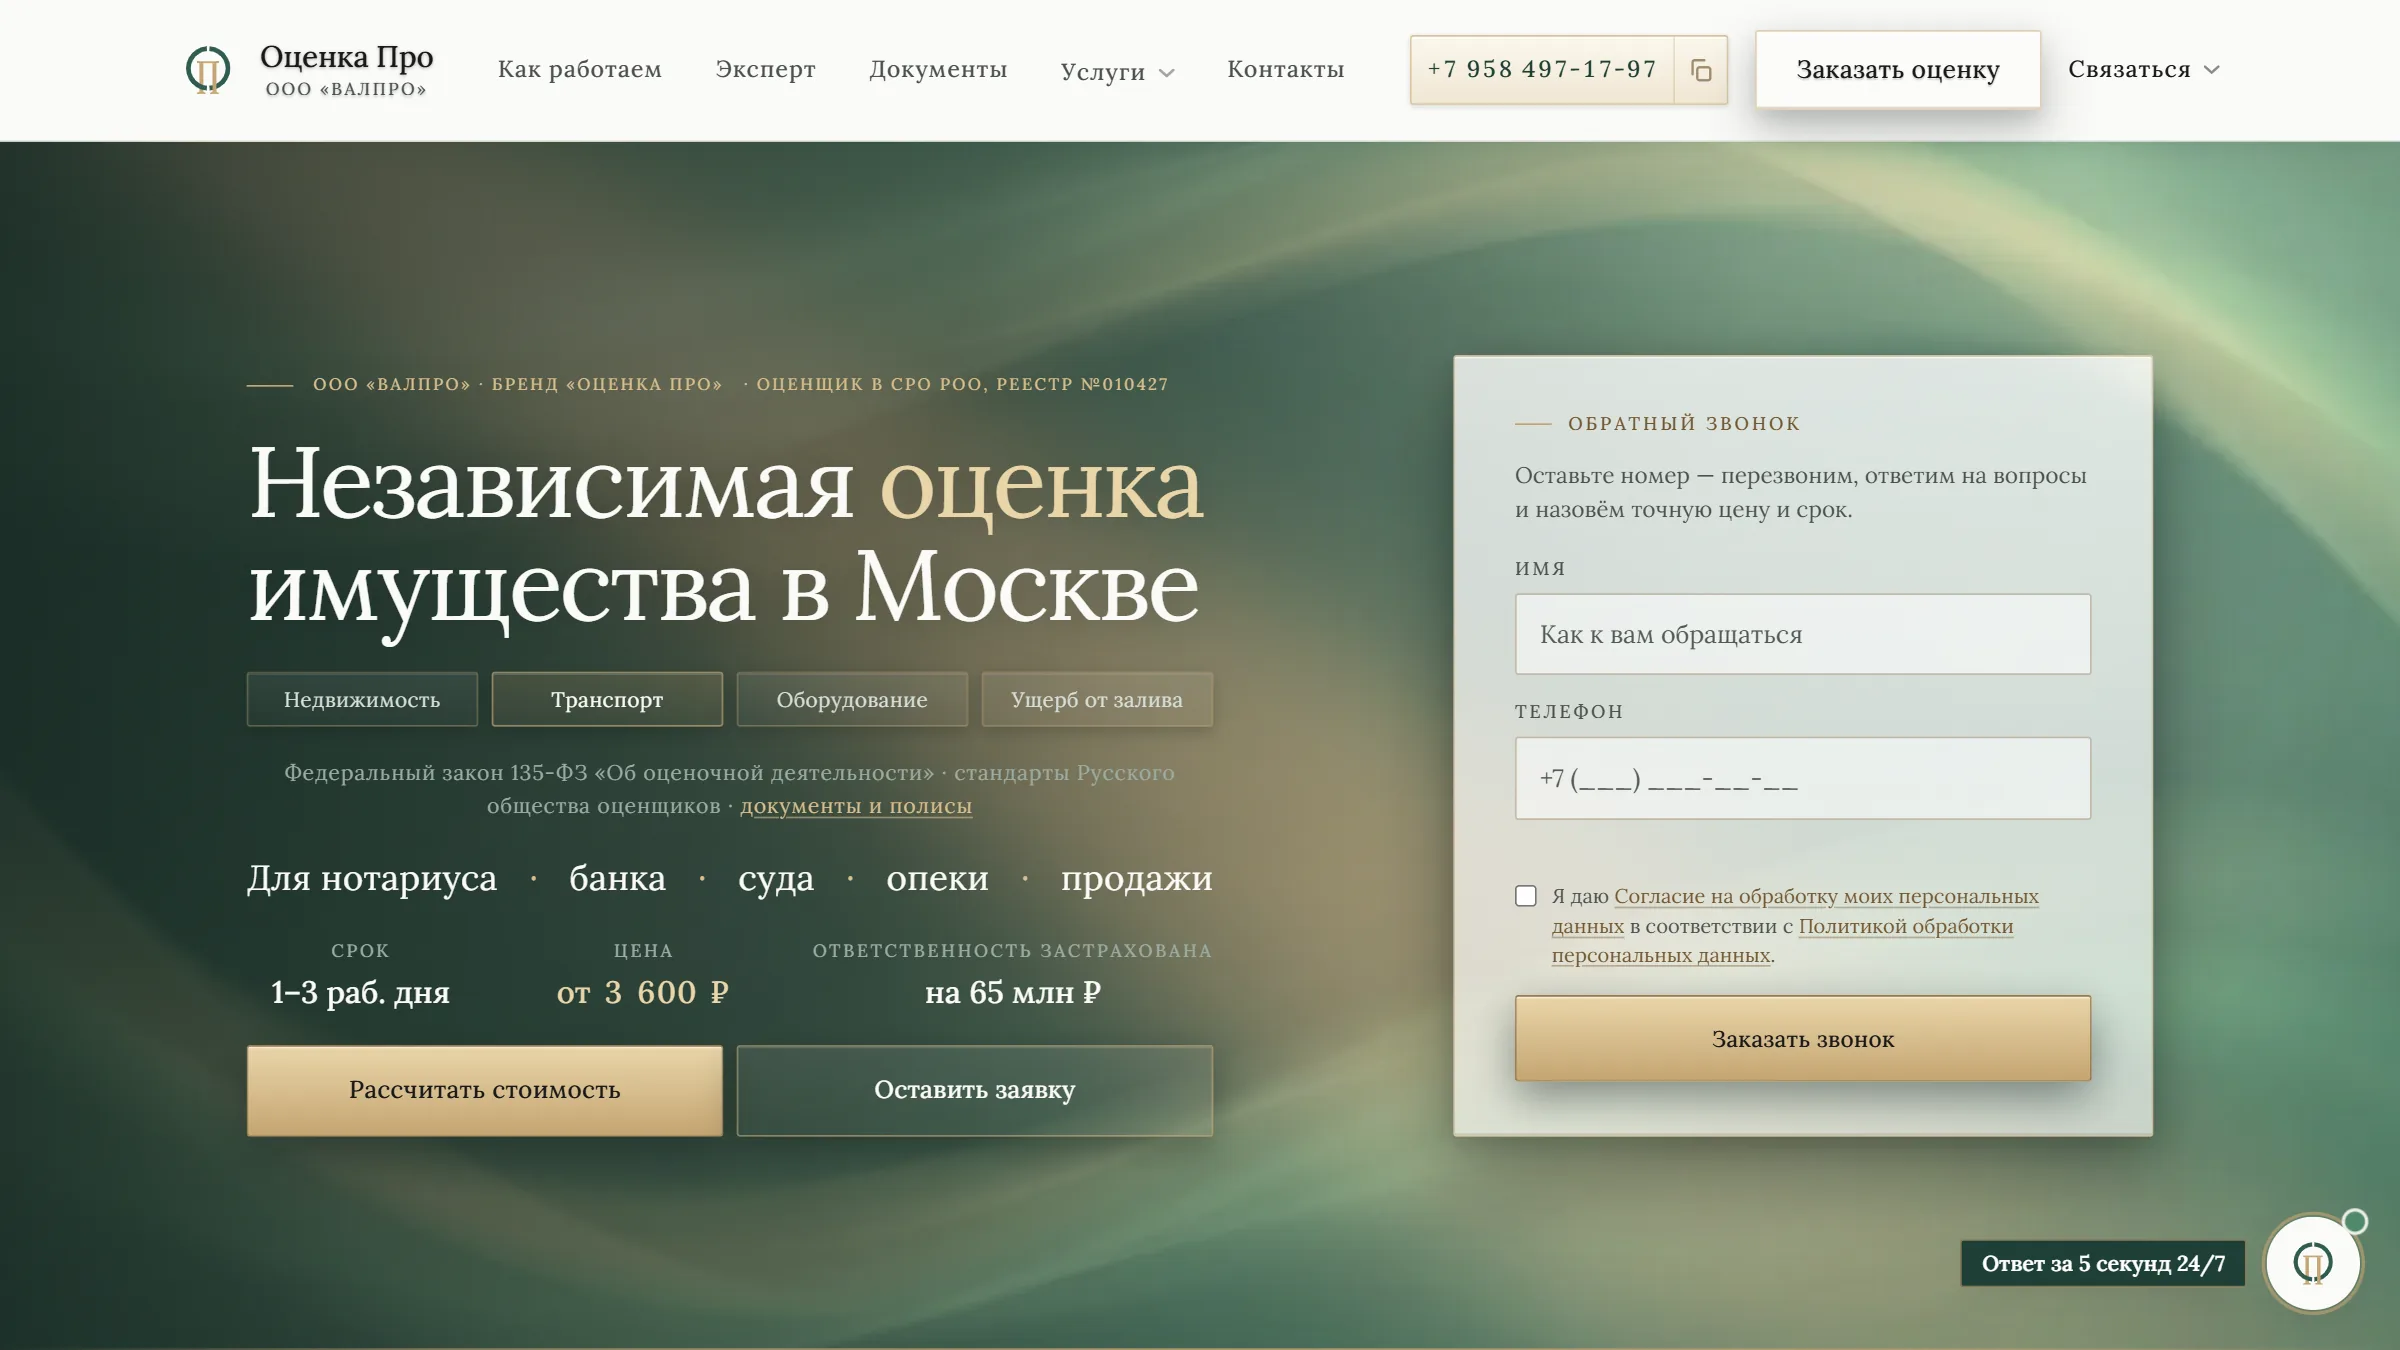Go to the Эксперт section

pyautogui.click(x=765, y=69)
